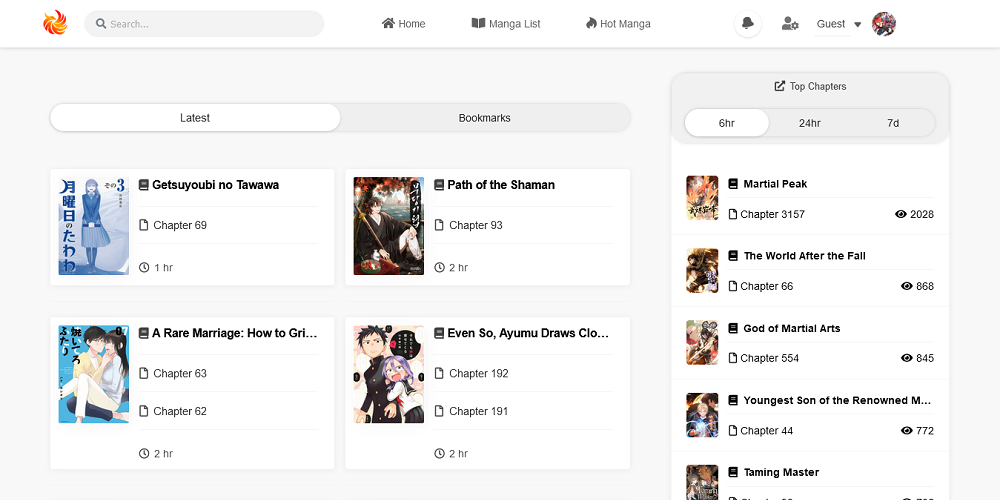
Task: Click the Youngest Son of the Renowned cover thumbnail
Action: pos(702,415)
